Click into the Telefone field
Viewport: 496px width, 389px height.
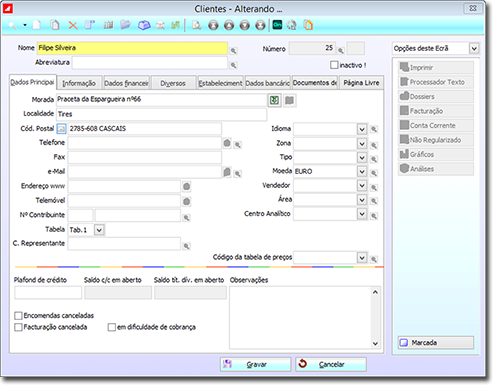tap(145, 143)
